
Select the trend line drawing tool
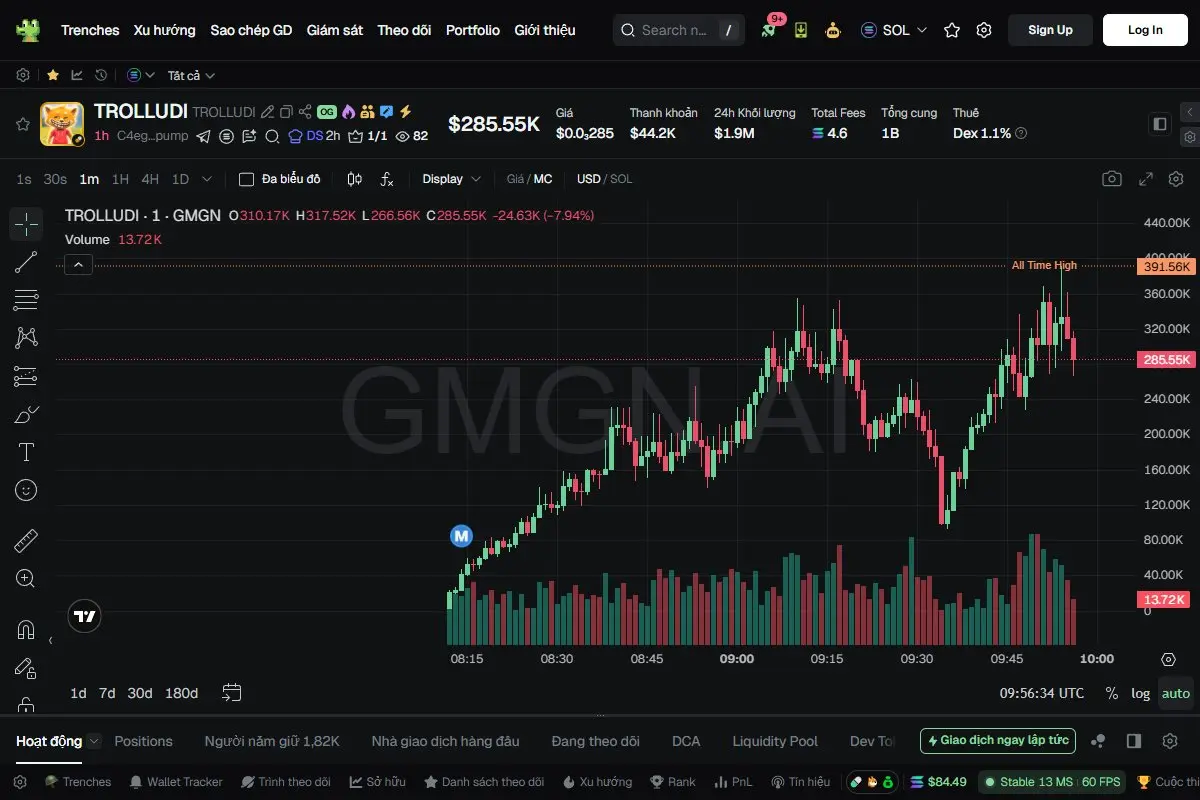tap(26, 262)
